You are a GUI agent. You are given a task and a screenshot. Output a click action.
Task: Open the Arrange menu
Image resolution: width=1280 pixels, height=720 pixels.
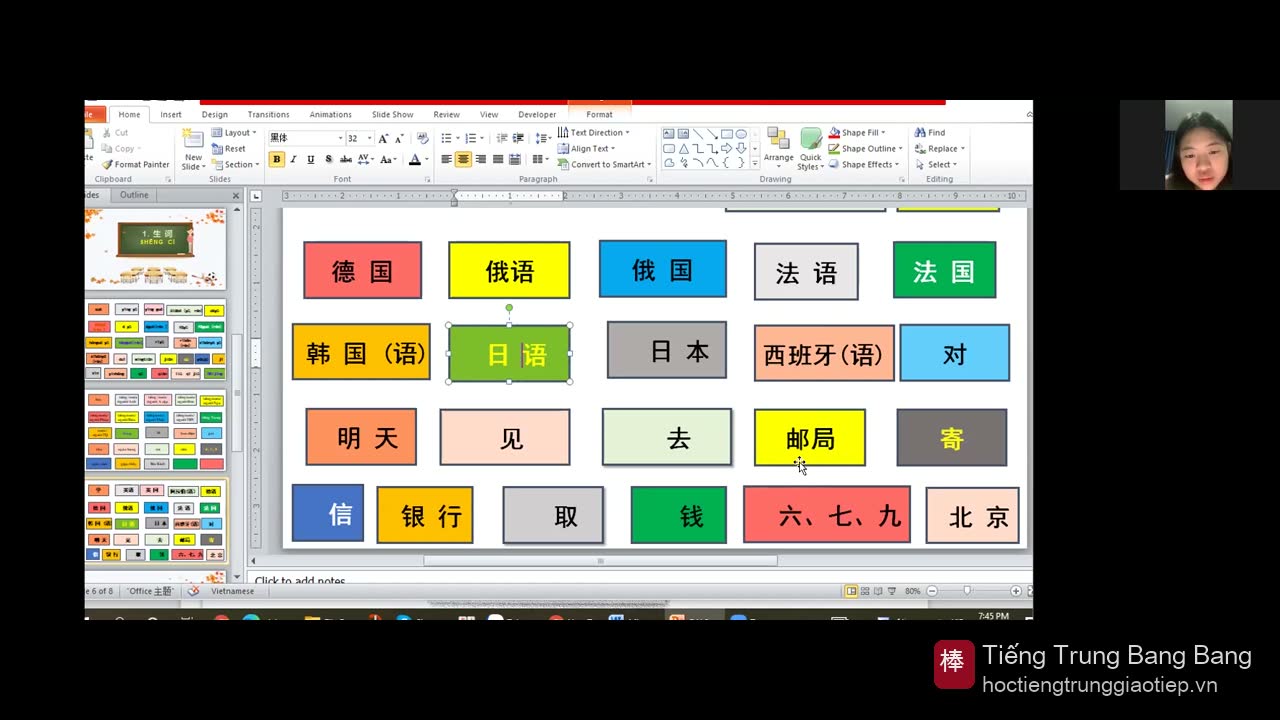click(778, 148)
